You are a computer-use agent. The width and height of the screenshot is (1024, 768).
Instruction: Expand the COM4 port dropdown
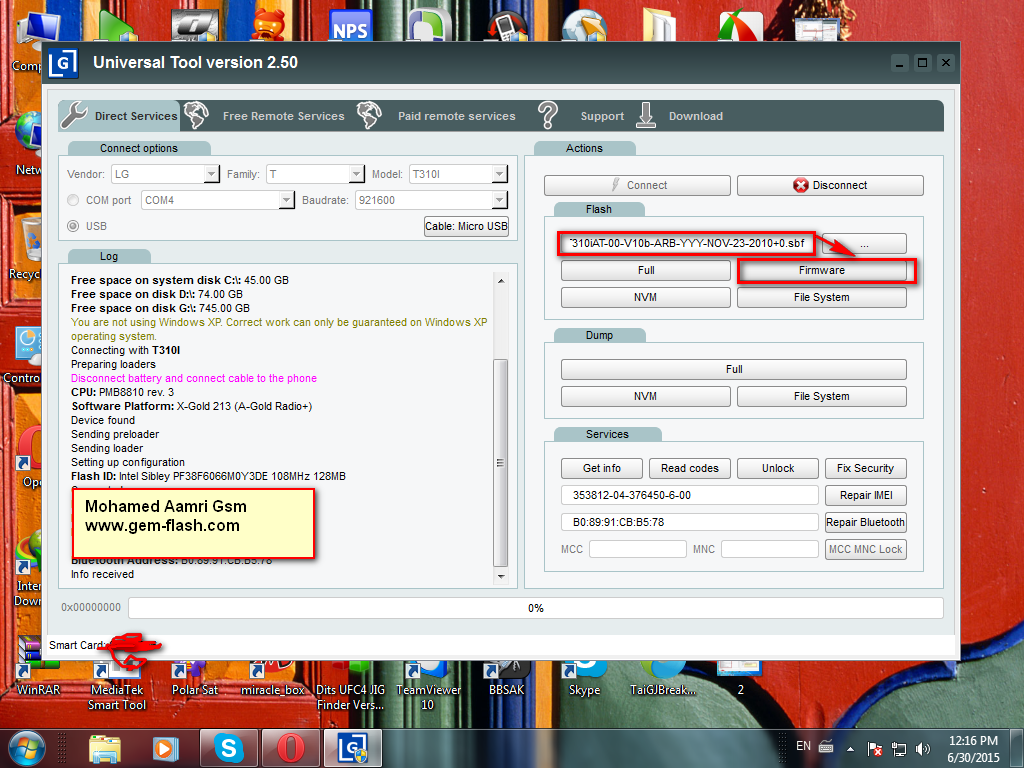click(x=286, y=200)
